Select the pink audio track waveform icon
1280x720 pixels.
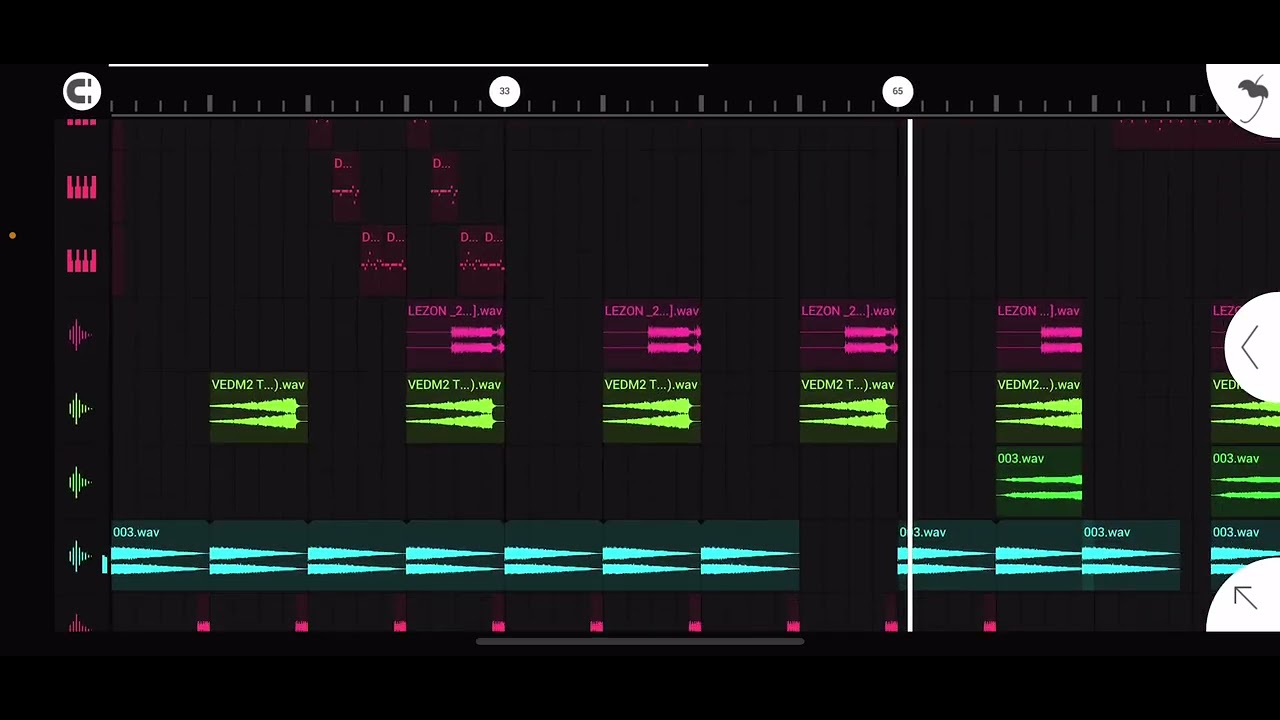pos(80,335)
